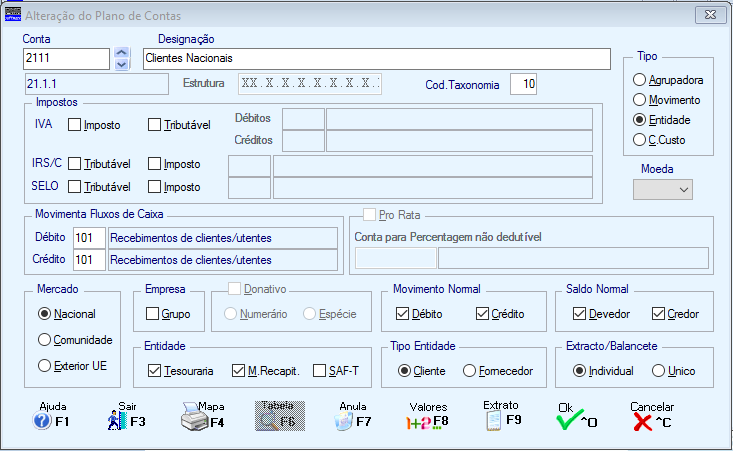
Task: Click the application icon in title bar
Action: pyautogui.click(x=13, y=14)
